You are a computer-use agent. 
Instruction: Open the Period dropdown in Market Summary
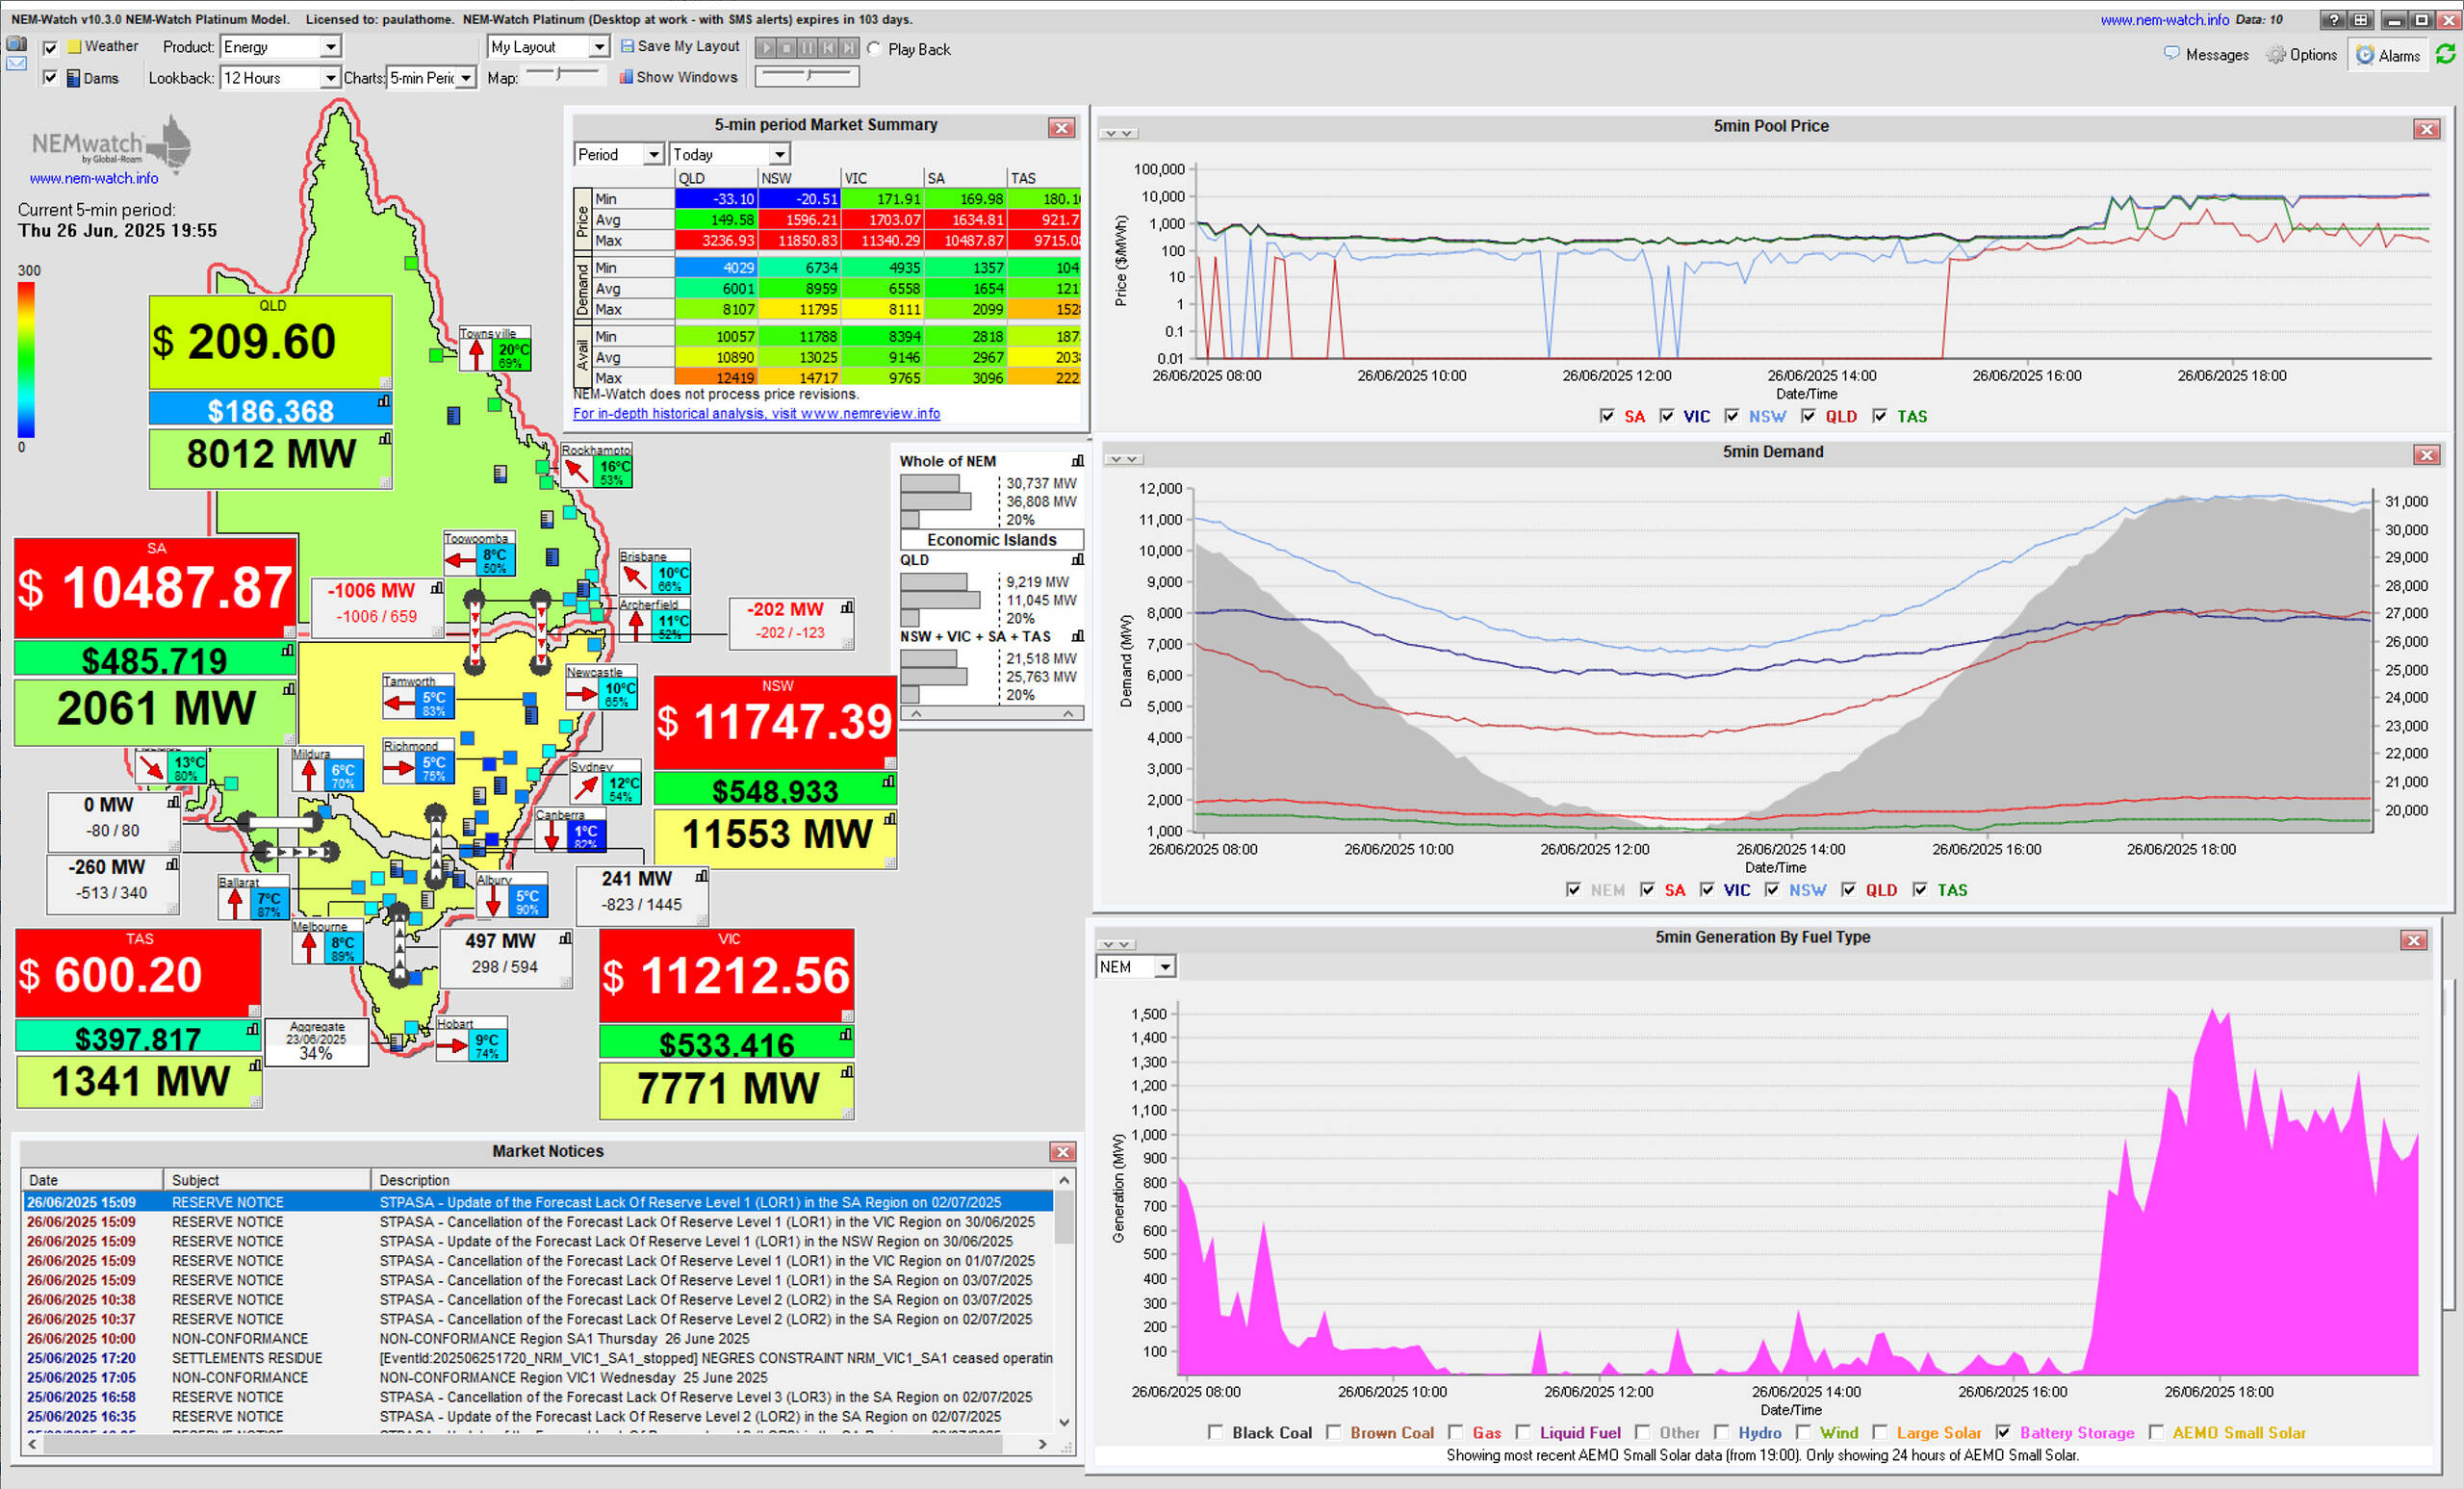(x=619, y=154)
